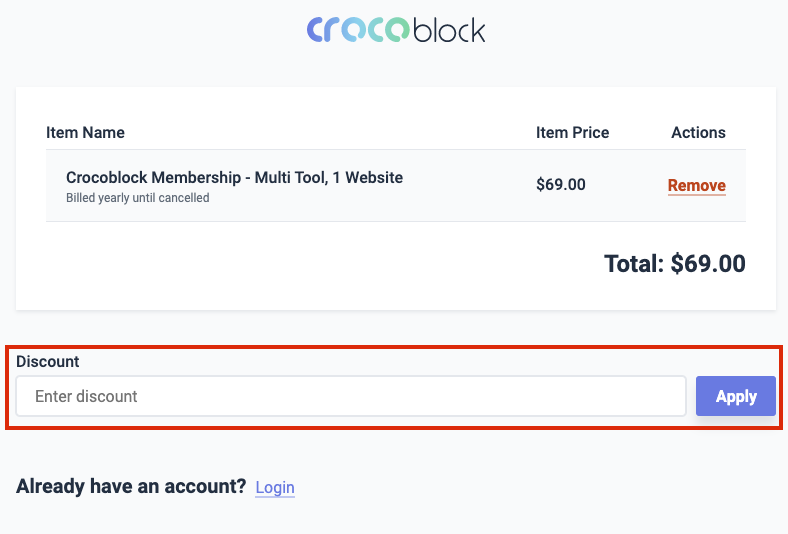Click the Item Price column header
788x534 pixels.
pyautogui.click(x=572, y=133)
